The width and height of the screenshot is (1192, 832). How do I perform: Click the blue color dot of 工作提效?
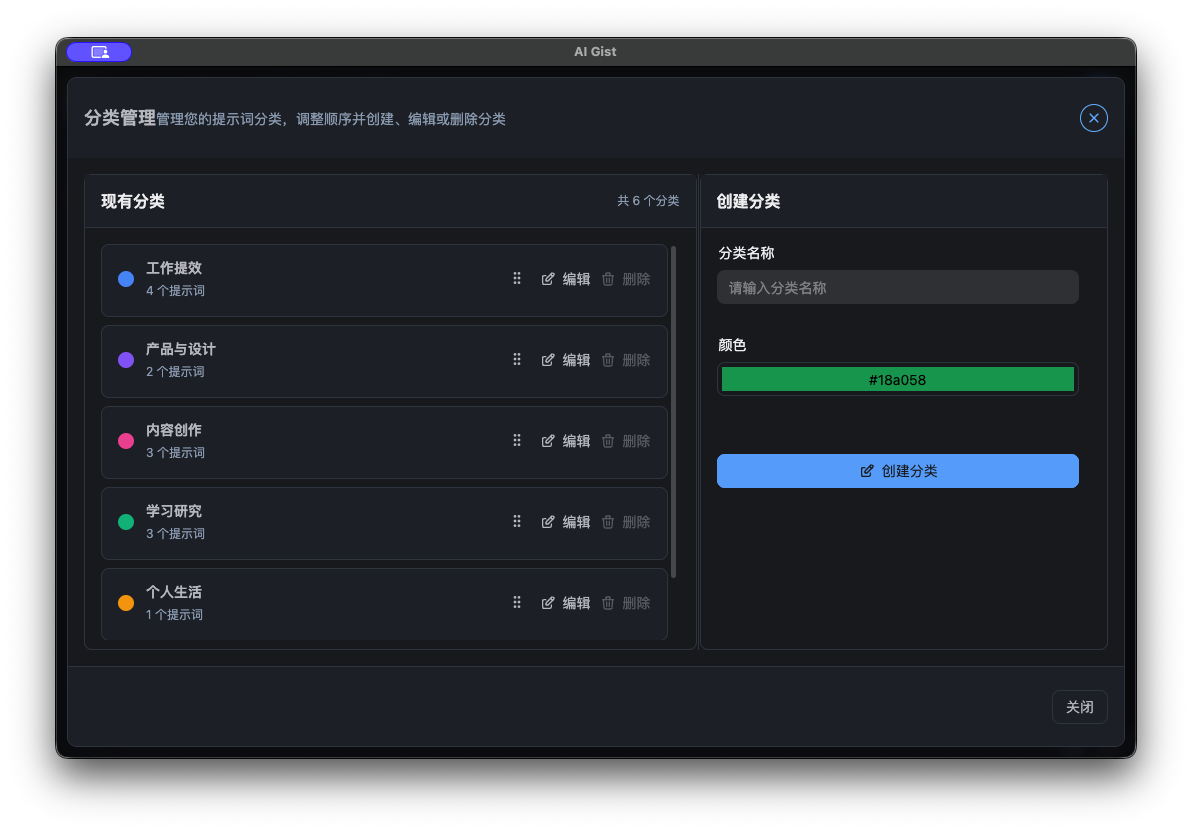126,279
